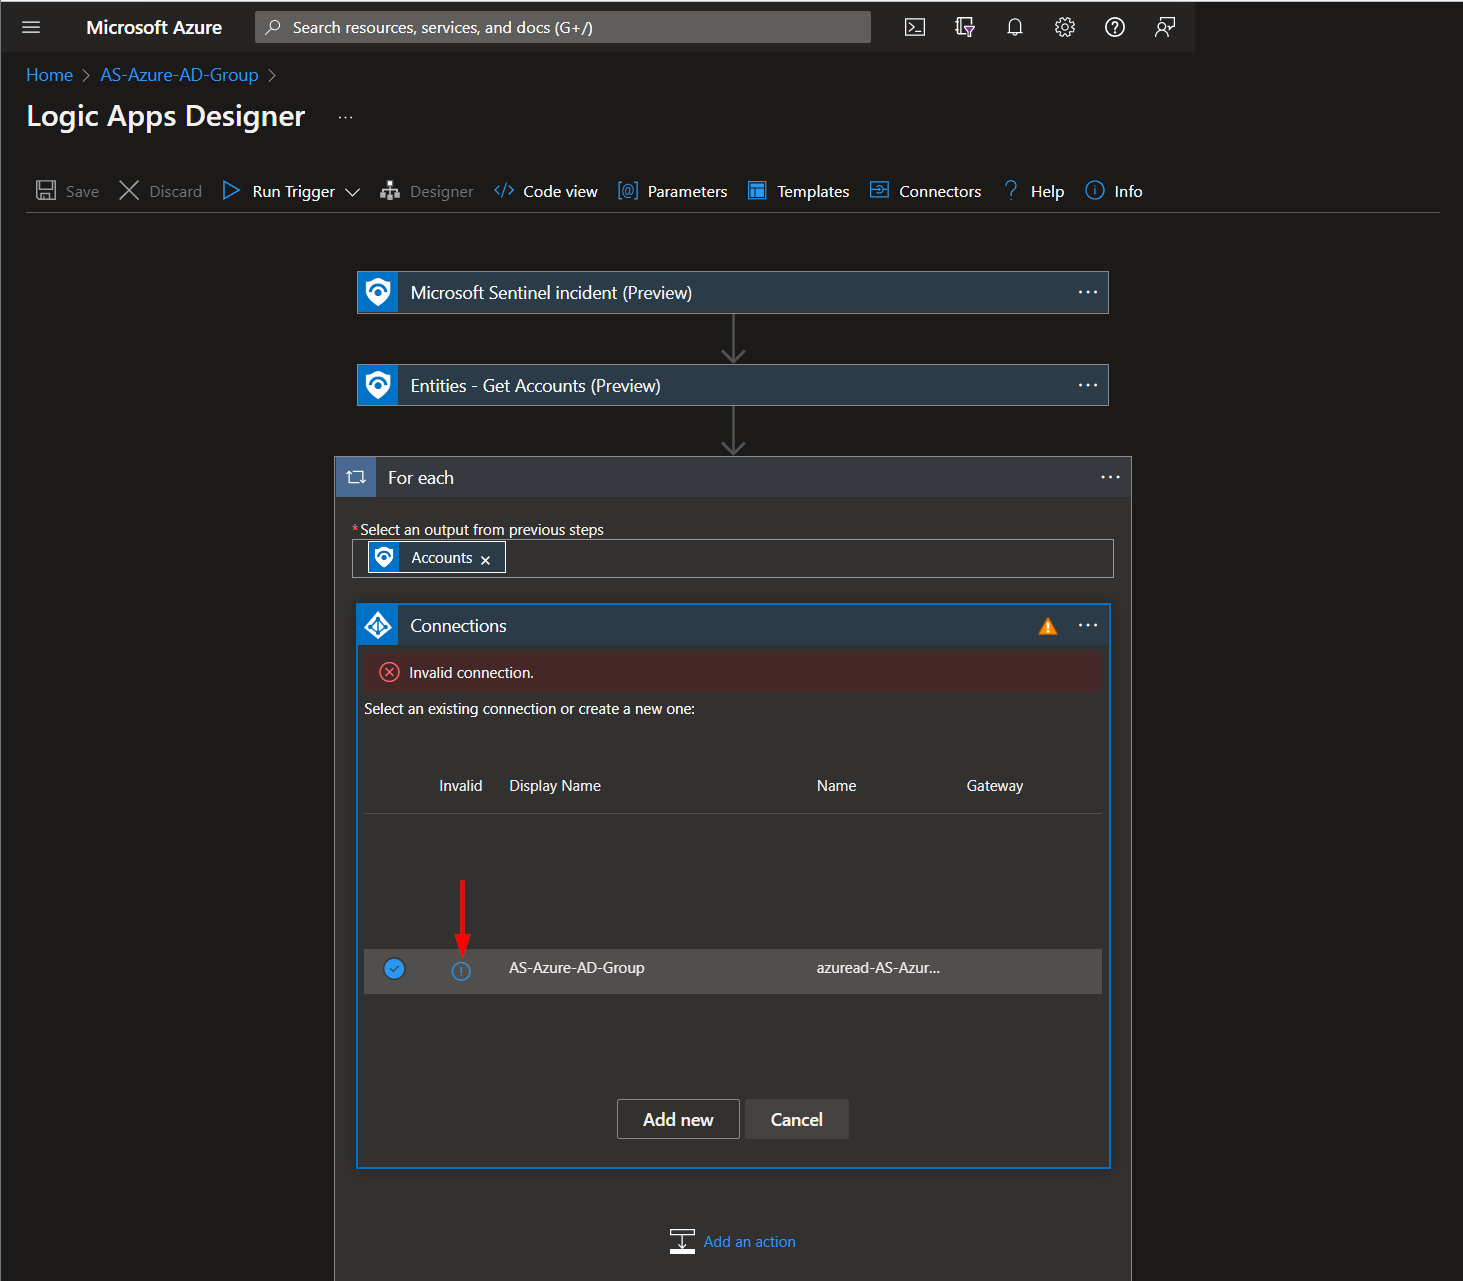
Task: Remove the Accounts token with its x
Action: (485, 560)
